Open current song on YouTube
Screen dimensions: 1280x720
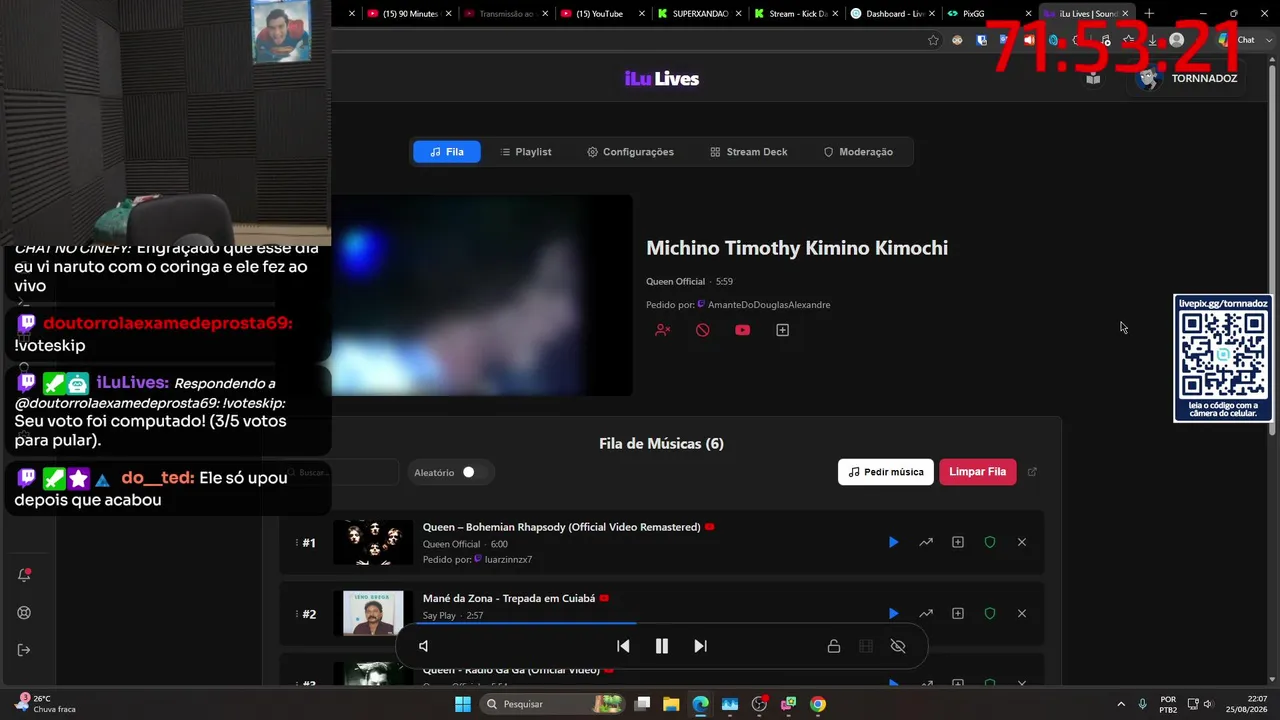[x=742, y=330]
